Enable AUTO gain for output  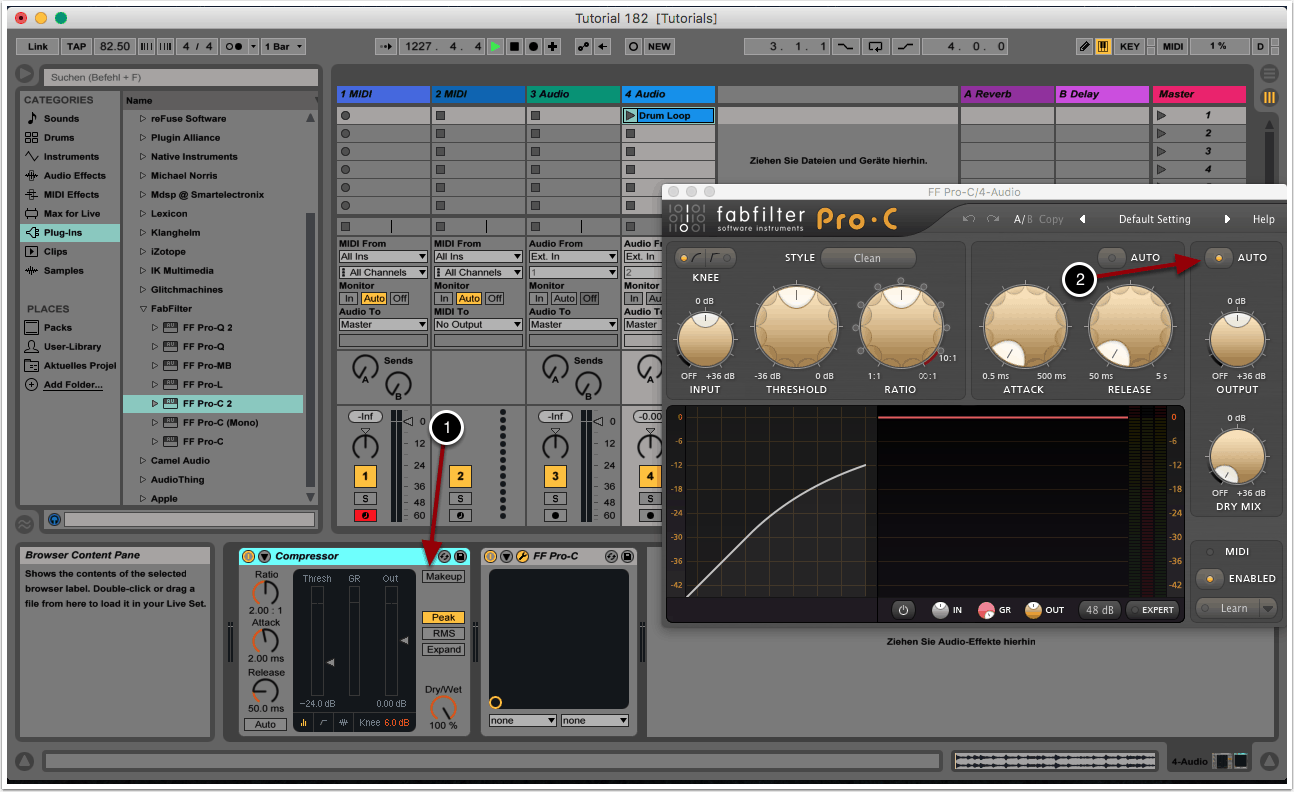tap(1218, 258)
